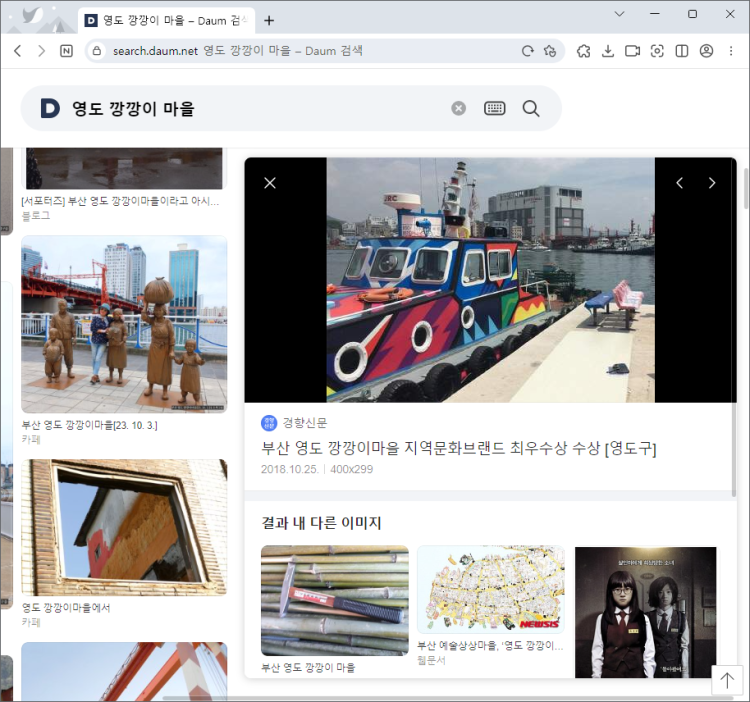Open a new browser tab
The image size is (750, 702).
[269, 20]
